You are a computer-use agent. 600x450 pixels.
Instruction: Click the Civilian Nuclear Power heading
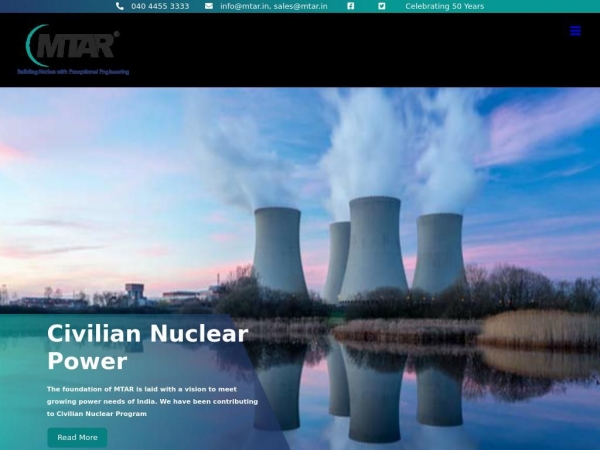[147, 346]
